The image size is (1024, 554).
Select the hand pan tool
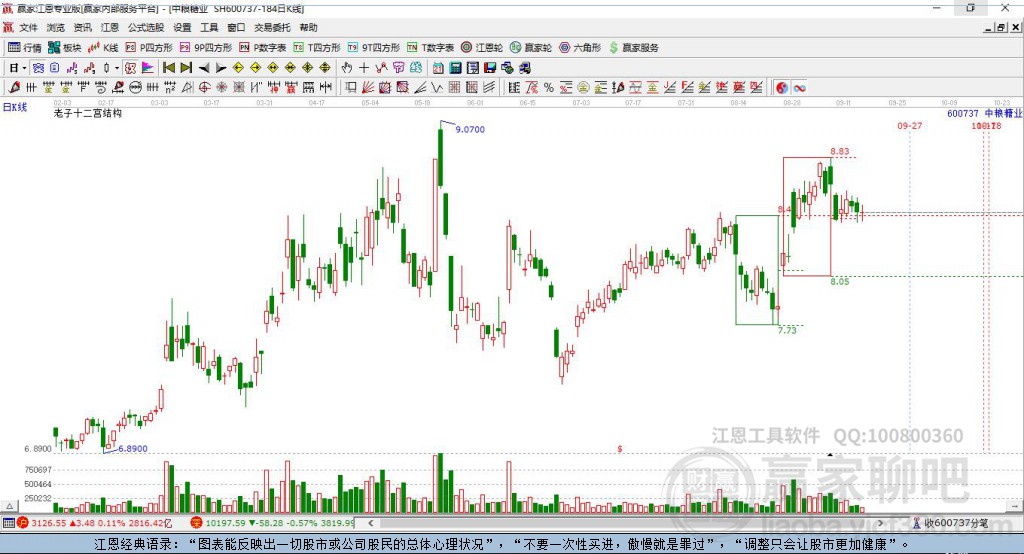point(347,67)
